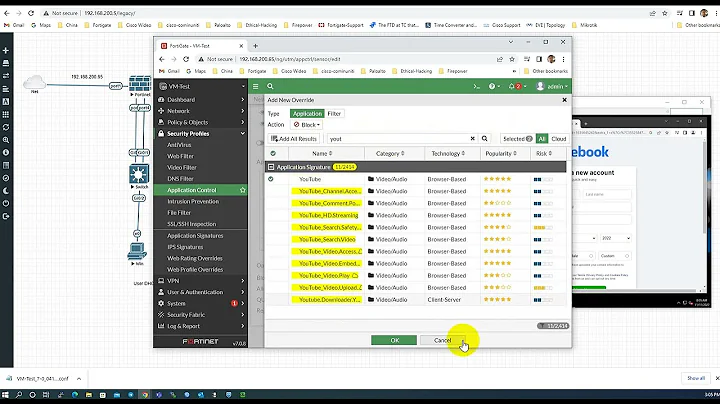The width and height of the screenshot is (720, 404).
Task: Close the Add New Override dialog
Action: tap(564, 100)
